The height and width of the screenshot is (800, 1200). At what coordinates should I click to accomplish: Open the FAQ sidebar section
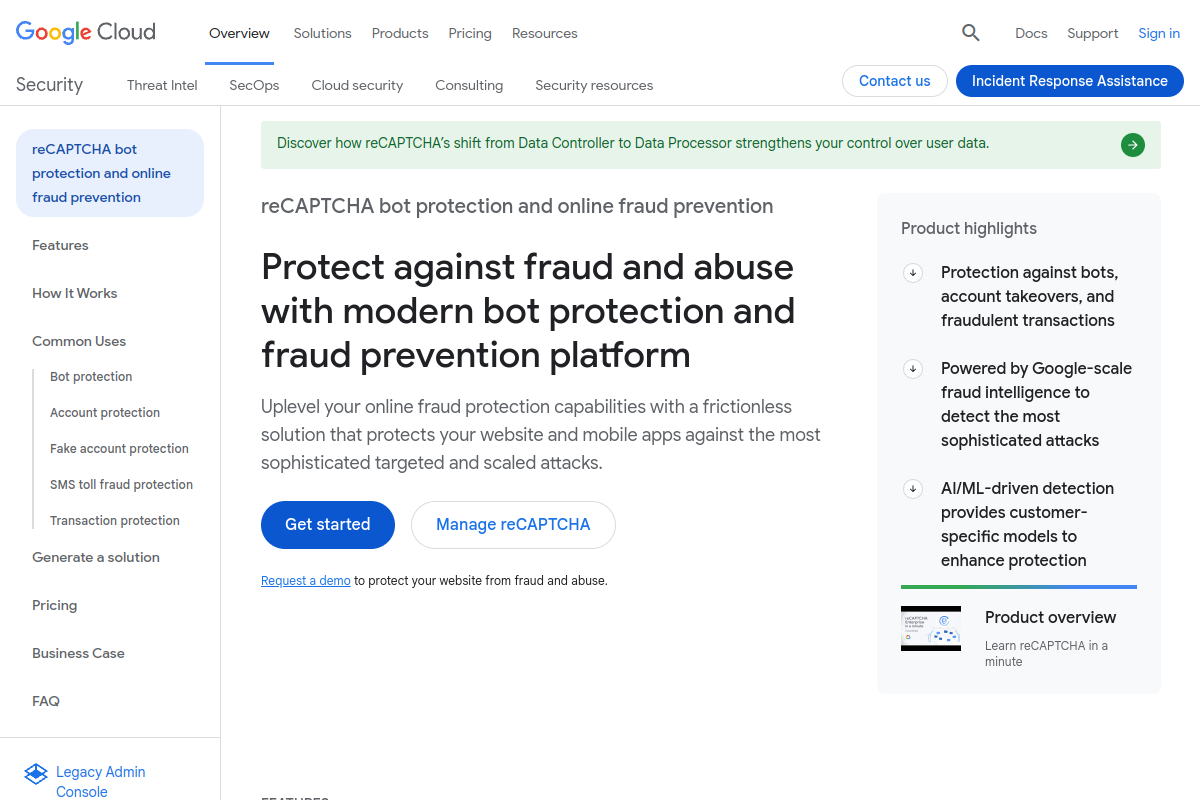tap(45, 701)
